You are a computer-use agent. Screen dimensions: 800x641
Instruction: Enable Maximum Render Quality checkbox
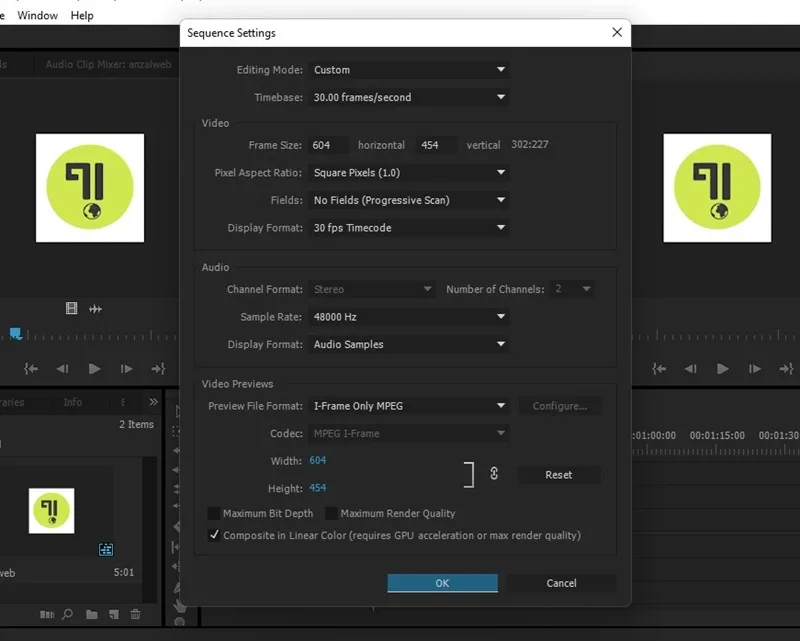pyautogui.click(x=332, y=513)
